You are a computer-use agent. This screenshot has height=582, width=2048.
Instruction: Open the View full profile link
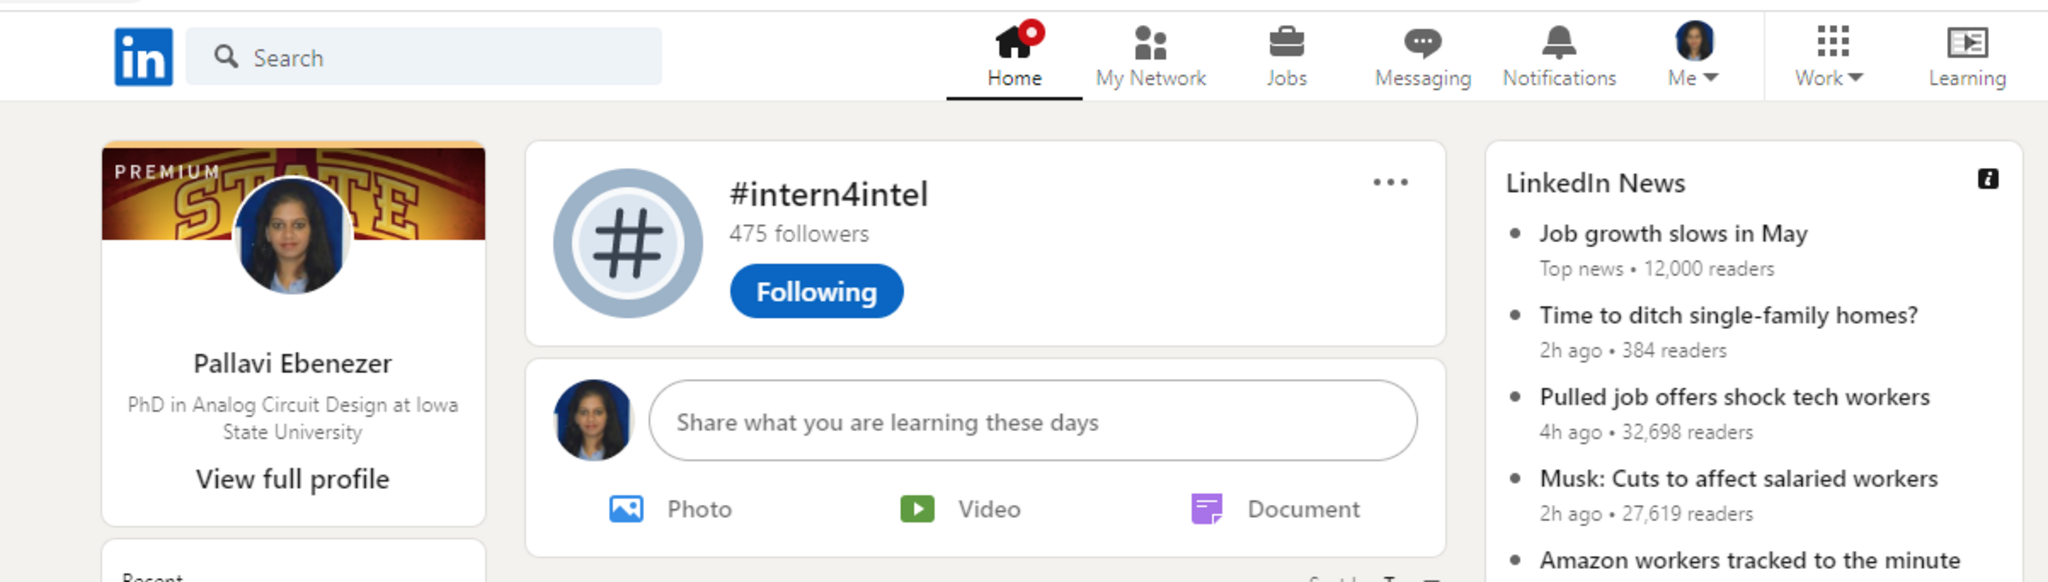[293, 479]
